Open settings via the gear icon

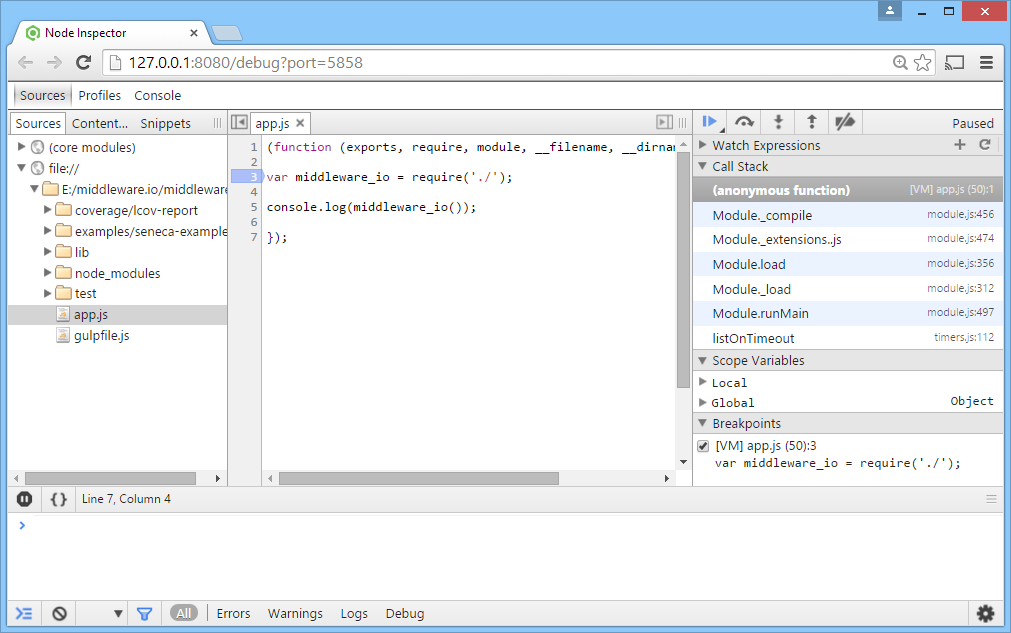[985, 613]
